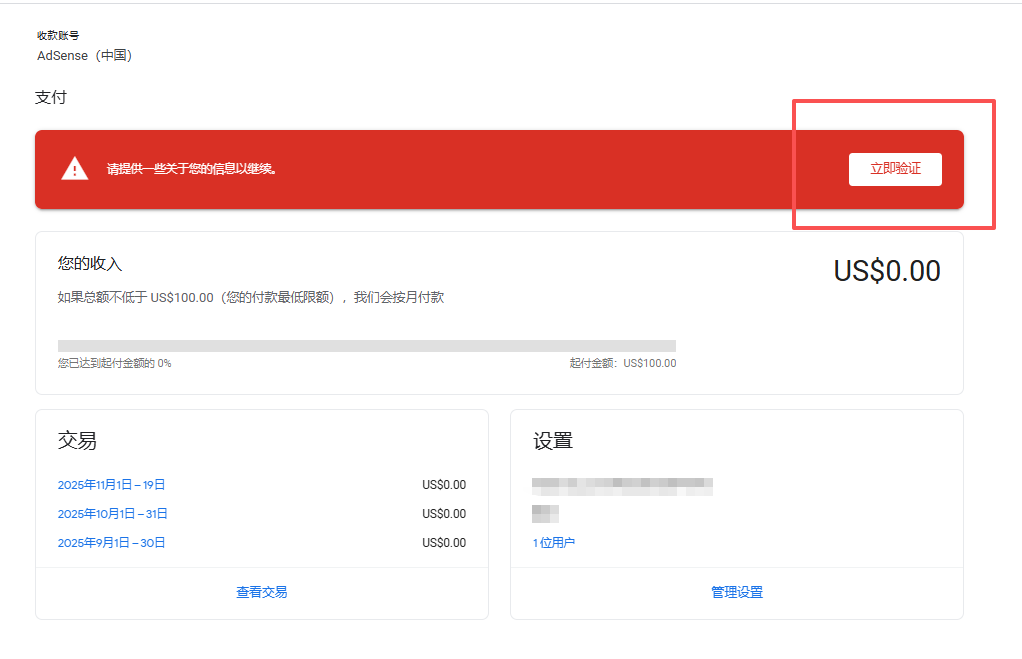Screen dimensions: 1022x659
Task: Open transactions for 2025年11月1日 – 19日
Action: coord(110,484)
